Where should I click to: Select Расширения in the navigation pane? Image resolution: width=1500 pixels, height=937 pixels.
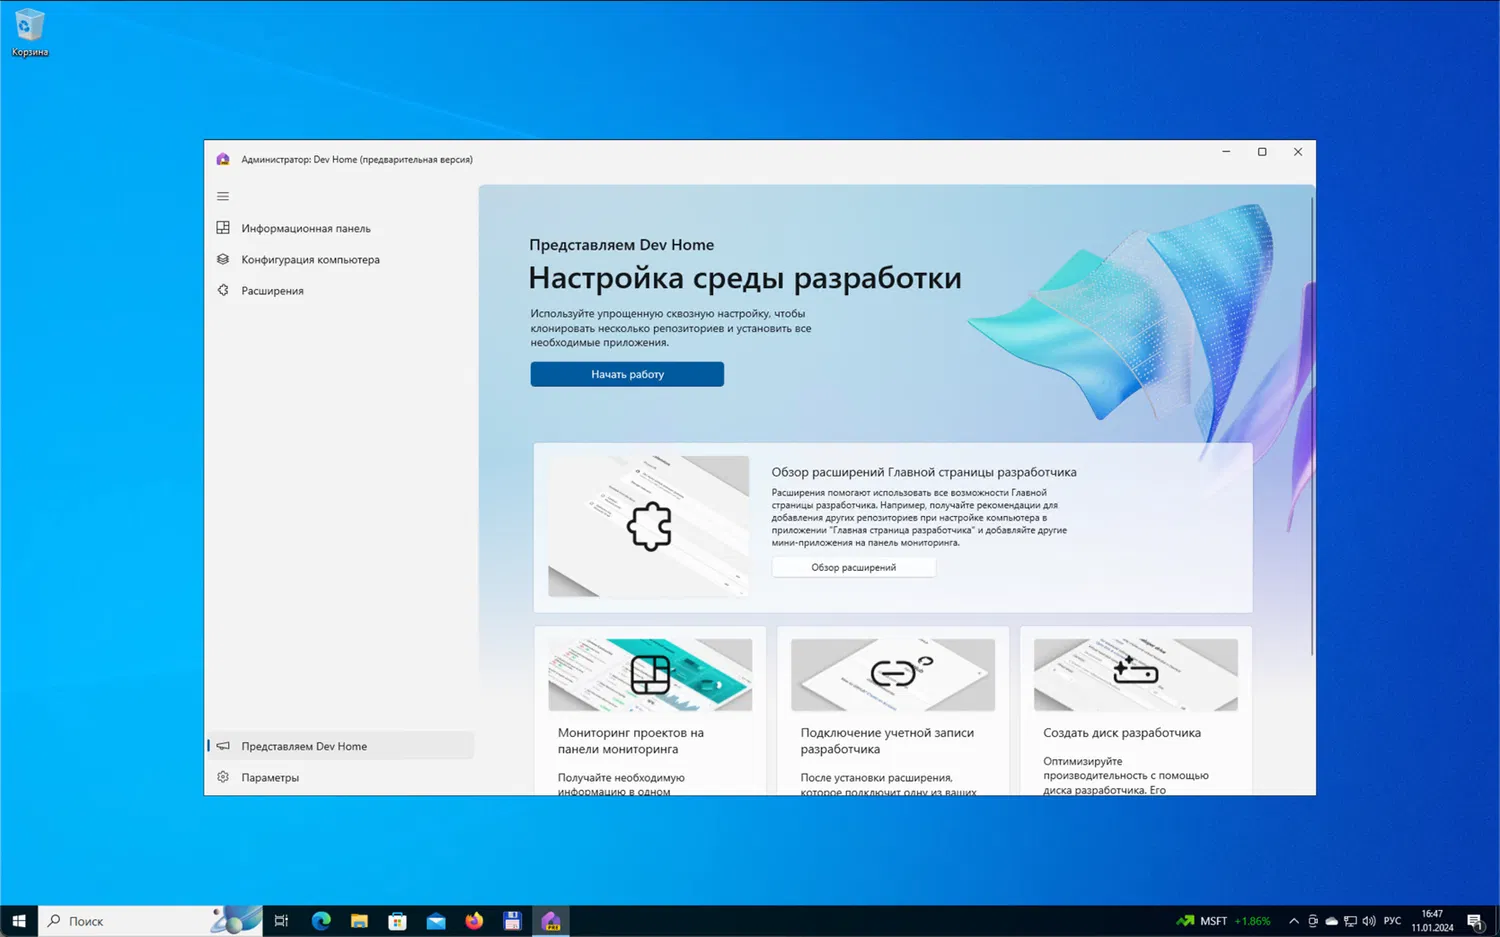click(340, 290)
